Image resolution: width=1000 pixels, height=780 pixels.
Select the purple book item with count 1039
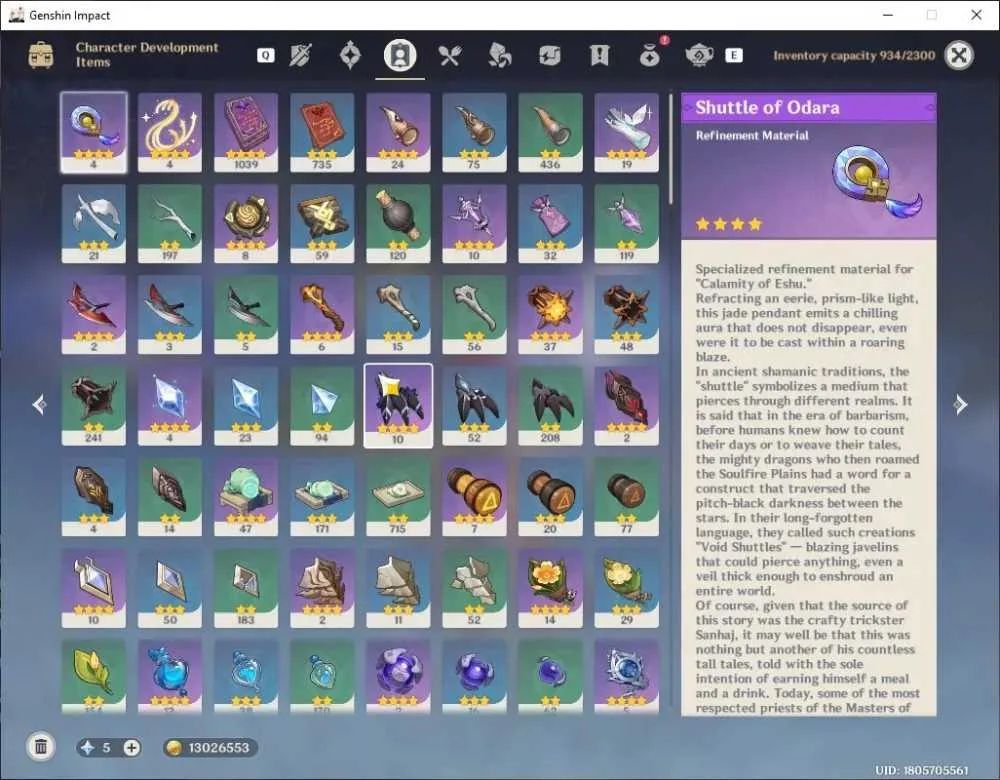tap(246, 133)
